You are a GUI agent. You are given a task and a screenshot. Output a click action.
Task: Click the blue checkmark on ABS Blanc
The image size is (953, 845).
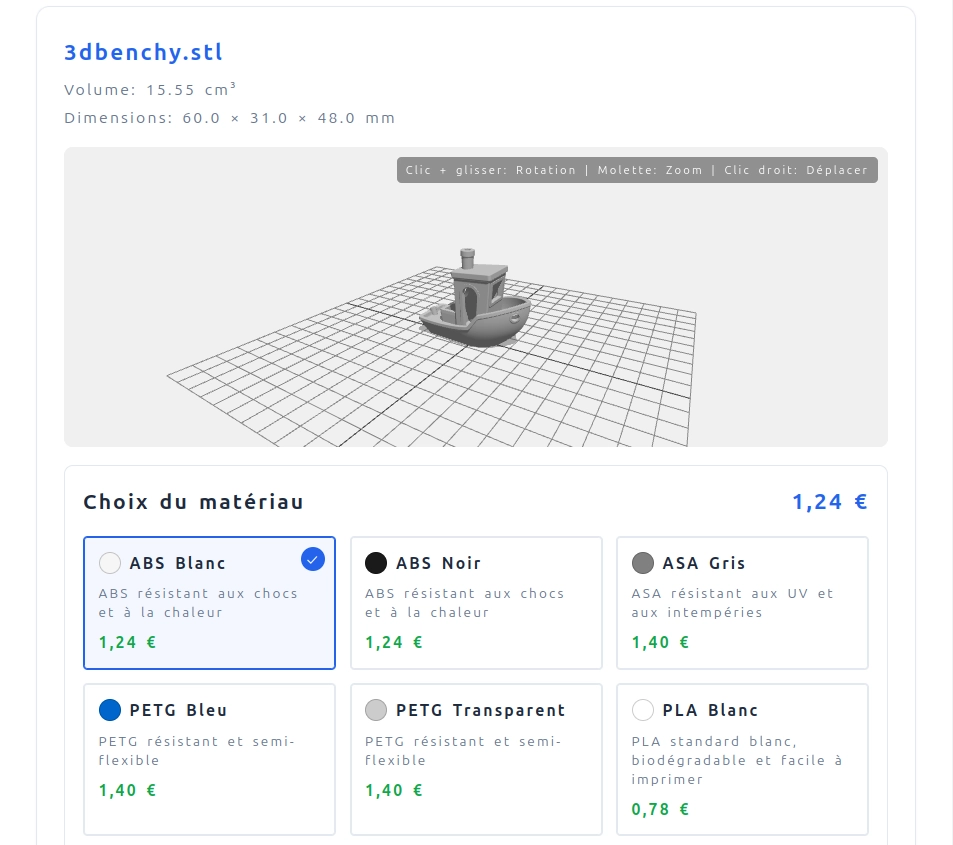[x=313, y=559]
